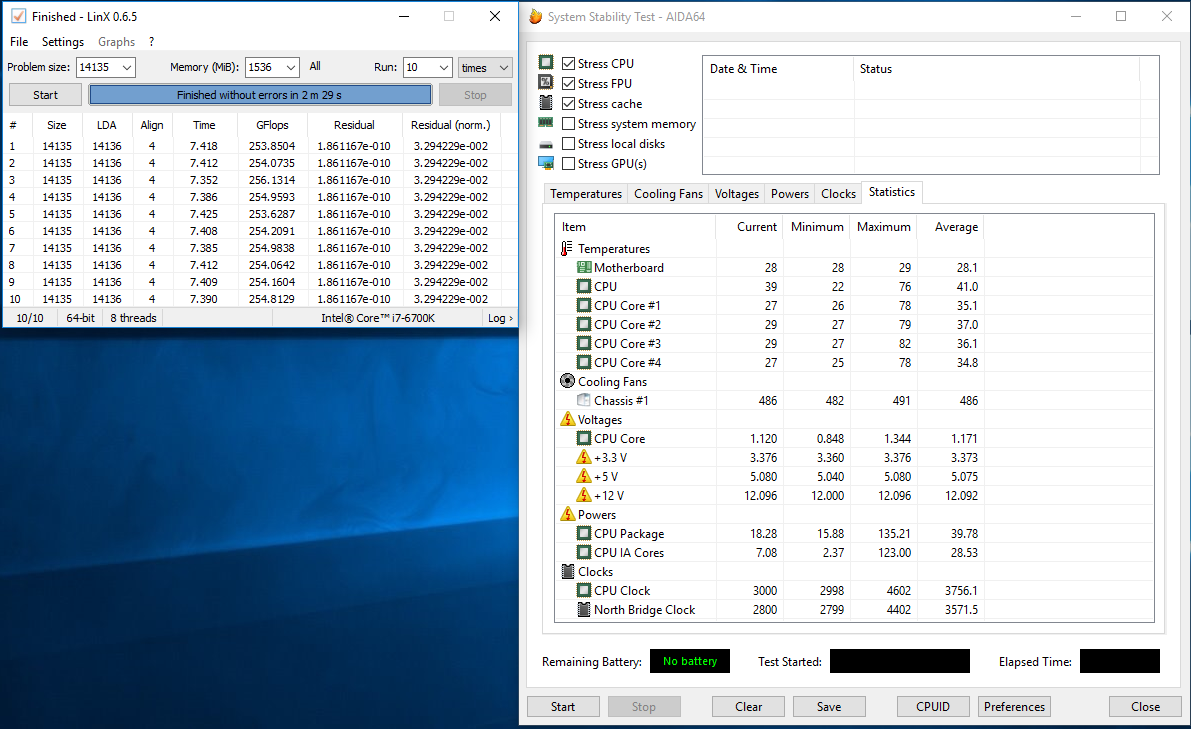1191x729 pixels.
Task: Click the Motherboard row icon
Action: (x=583, y=267)
